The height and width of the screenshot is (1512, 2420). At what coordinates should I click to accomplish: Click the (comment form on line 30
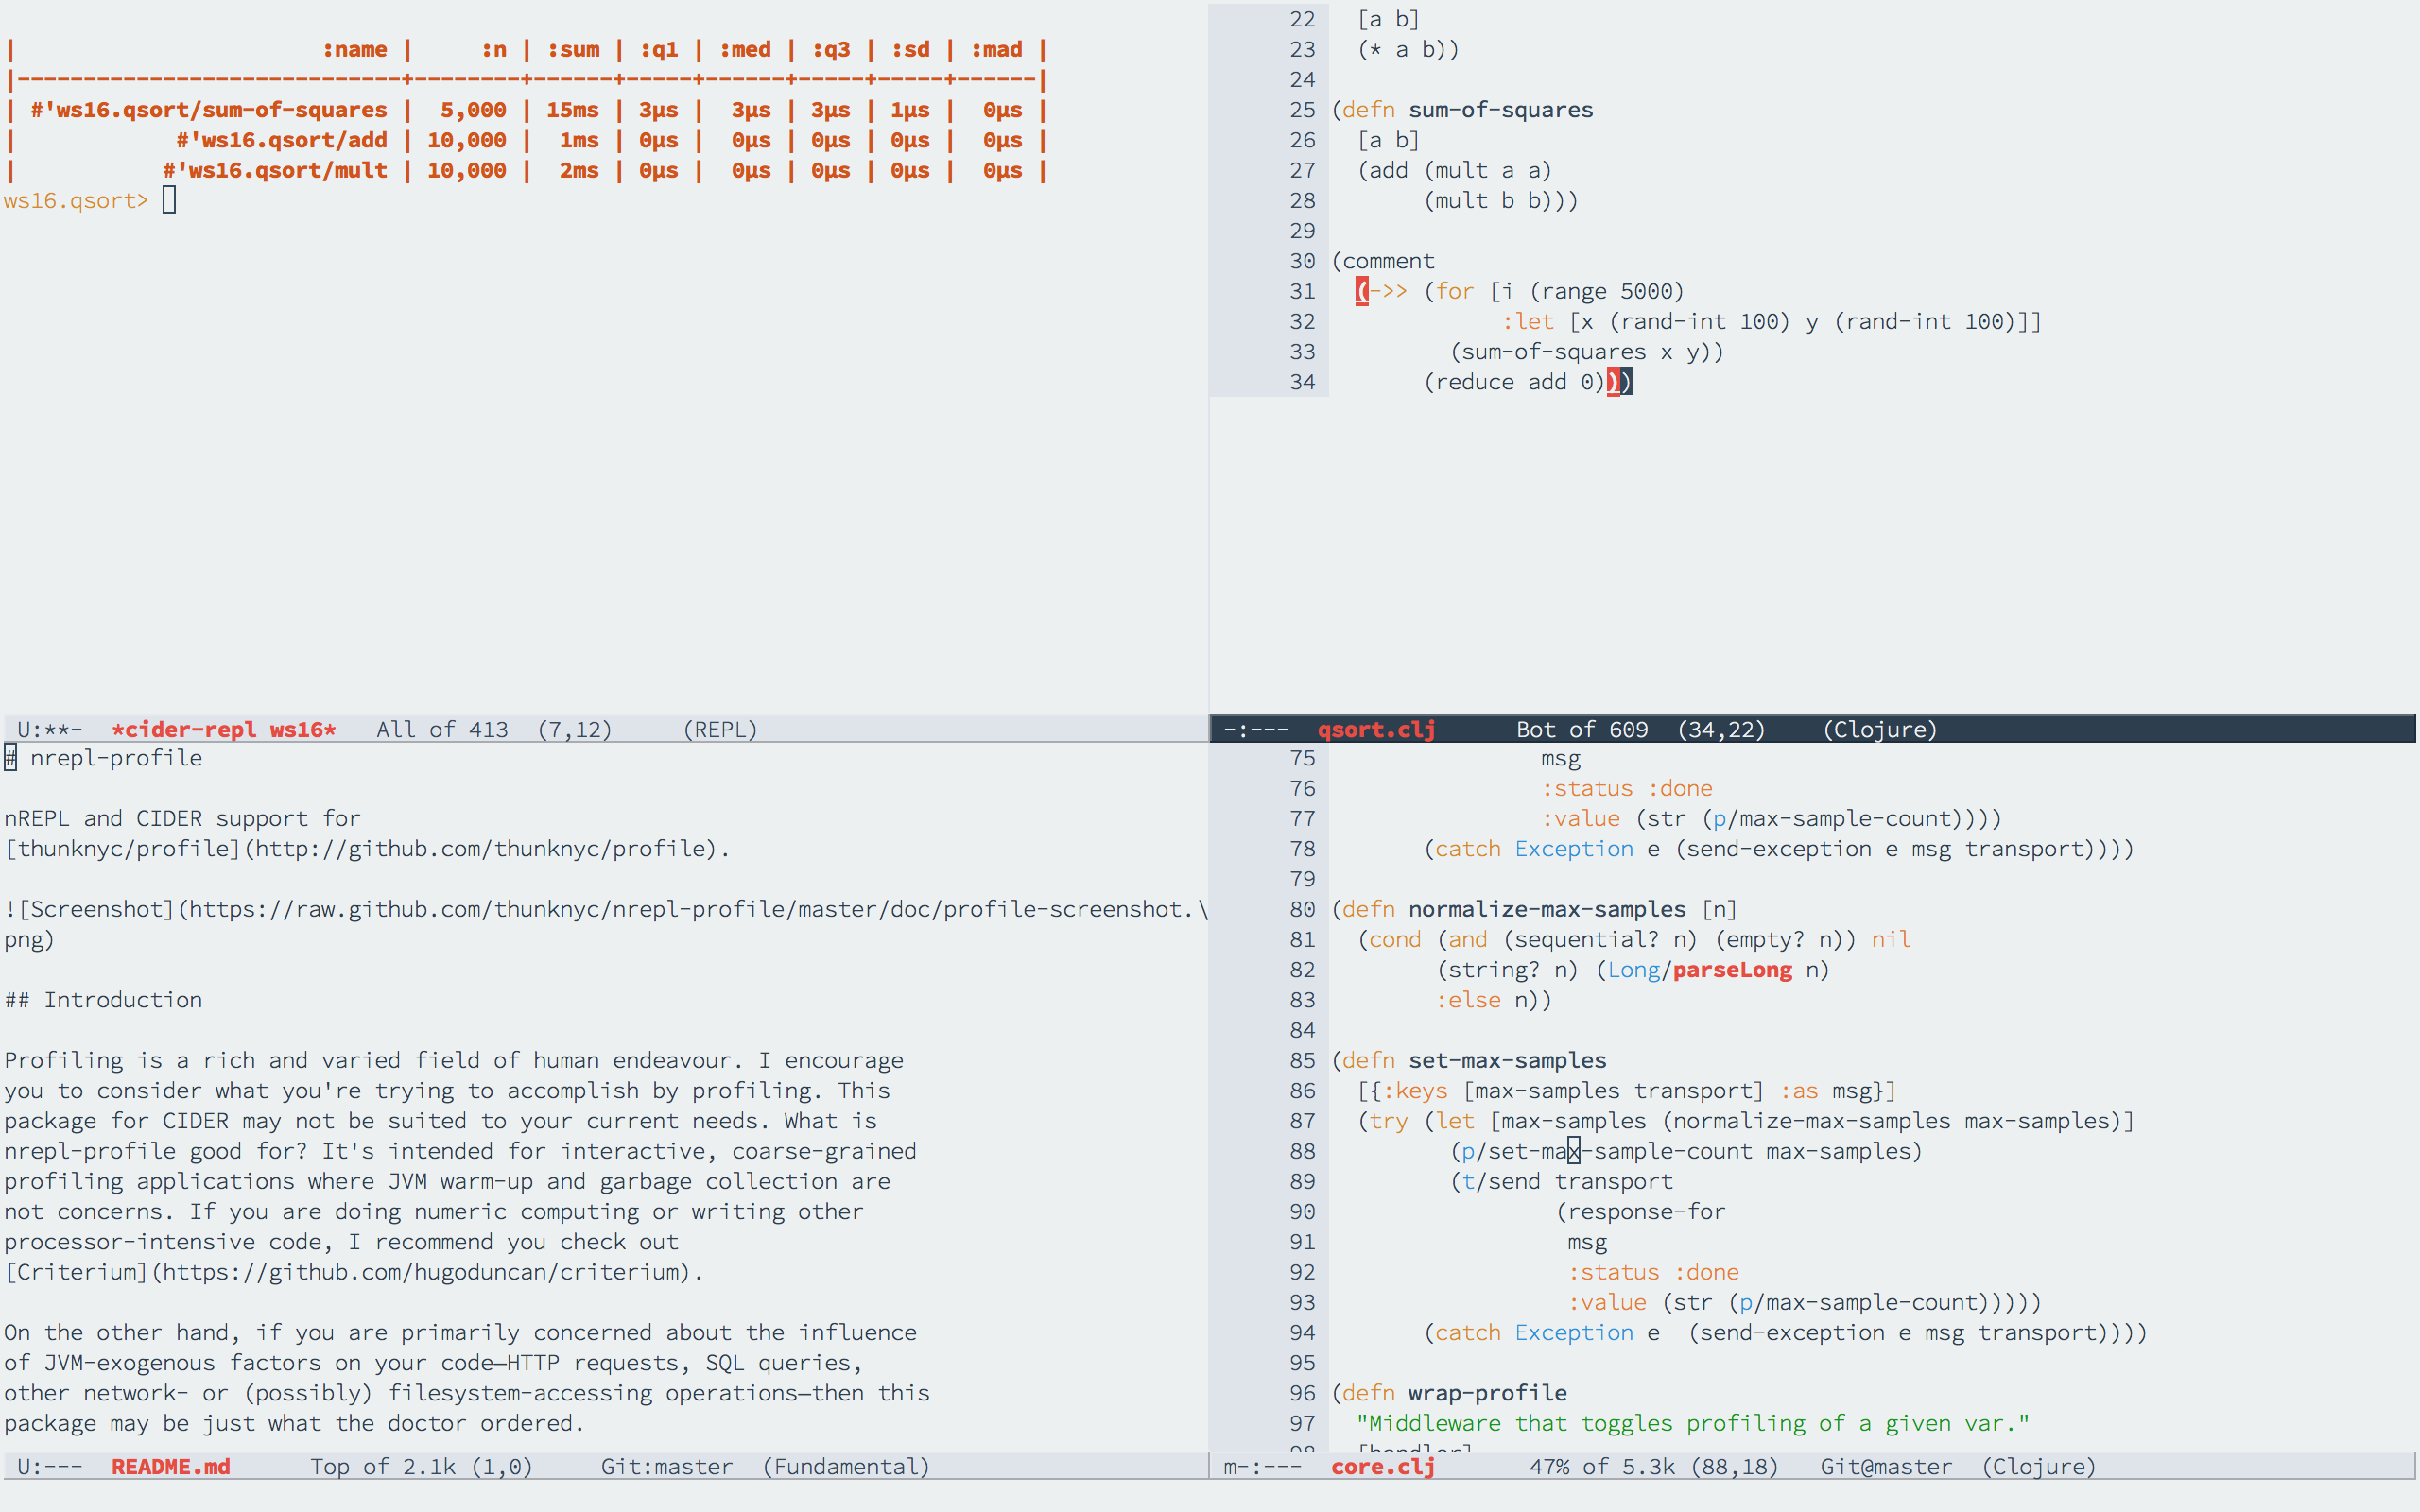coord(1383,261)
